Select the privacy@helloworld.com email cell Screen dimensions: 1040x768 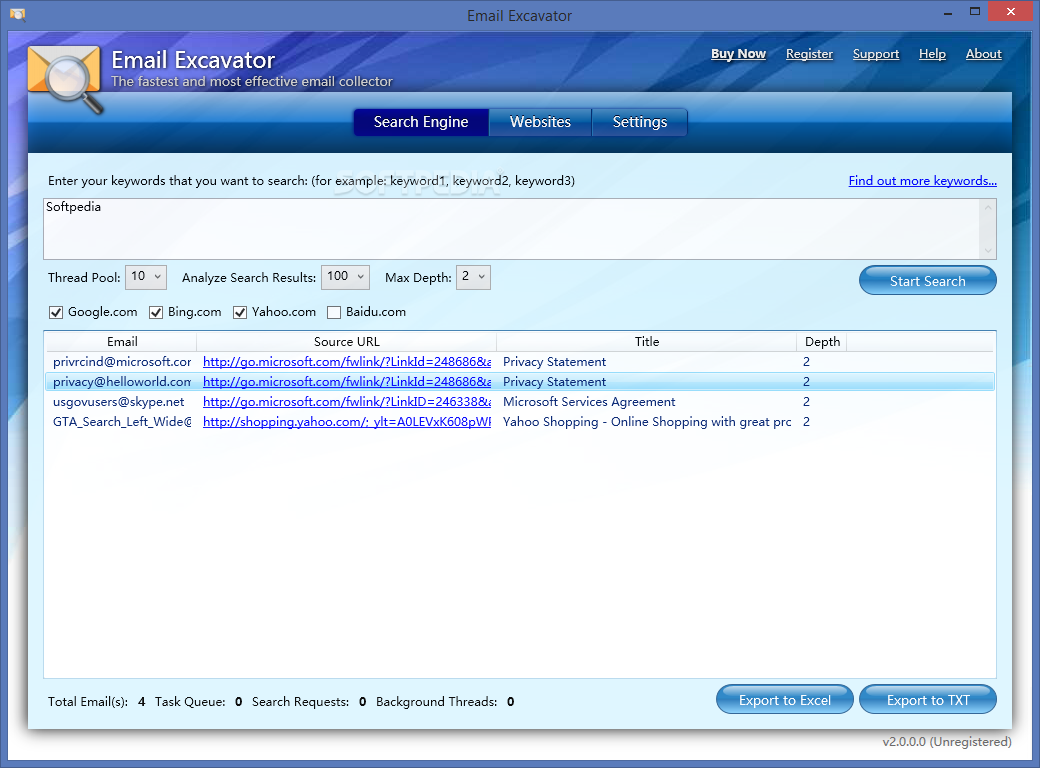click(x=122, y=381)
